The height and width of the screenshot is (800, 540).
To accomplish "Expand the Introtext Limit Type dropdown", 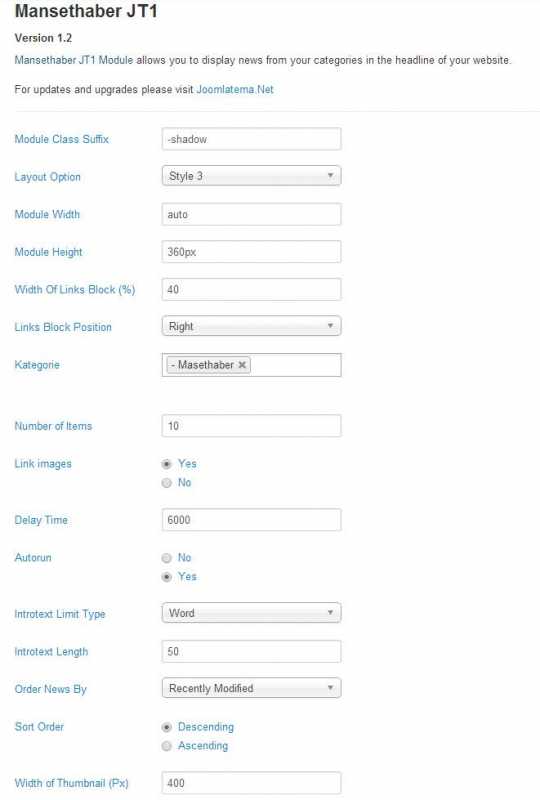I will click(252, 613).
